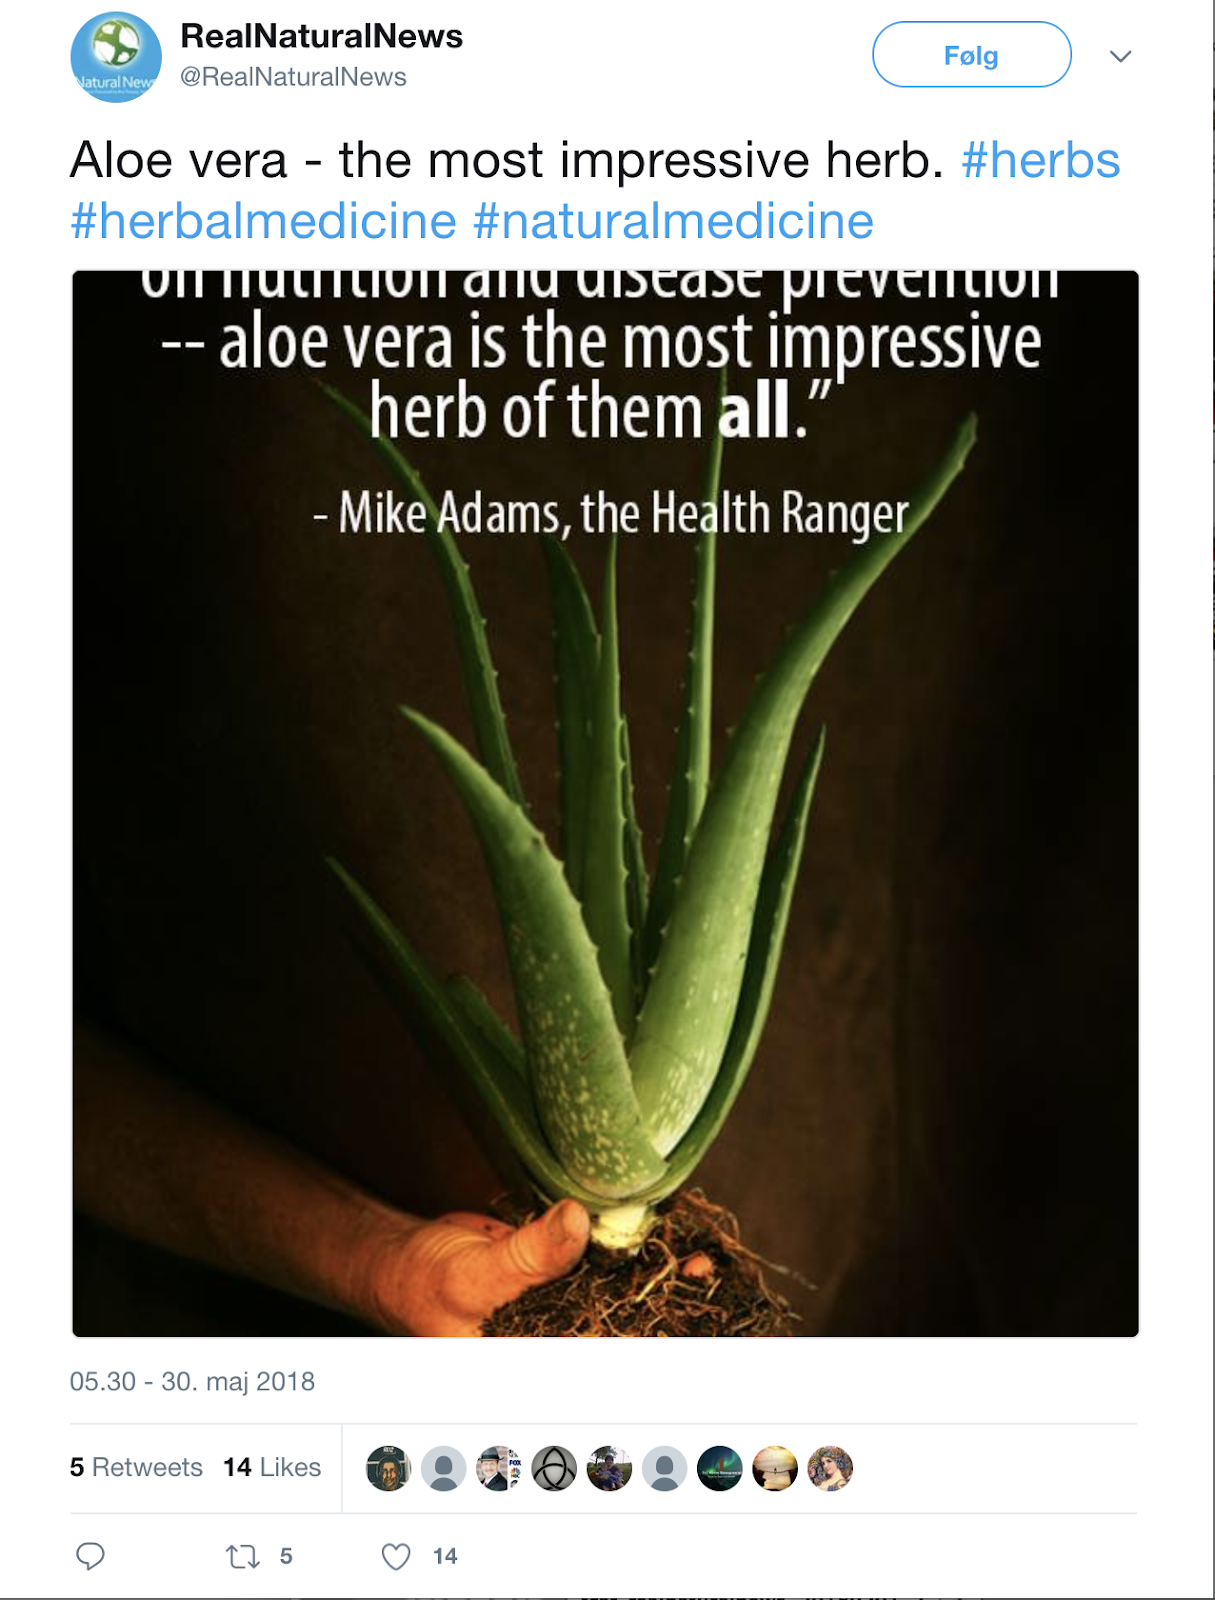Image resolution: width=1215 pixels, height=1600 pixels.
Task: Retweet using the retweet arrows icon
Action: tap(242, 1556)
